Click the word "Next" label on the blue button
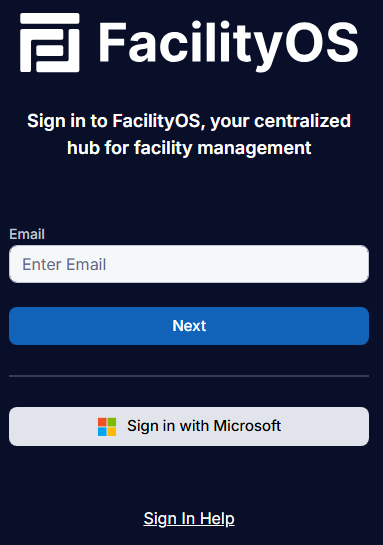 click(x=189, y=326)
